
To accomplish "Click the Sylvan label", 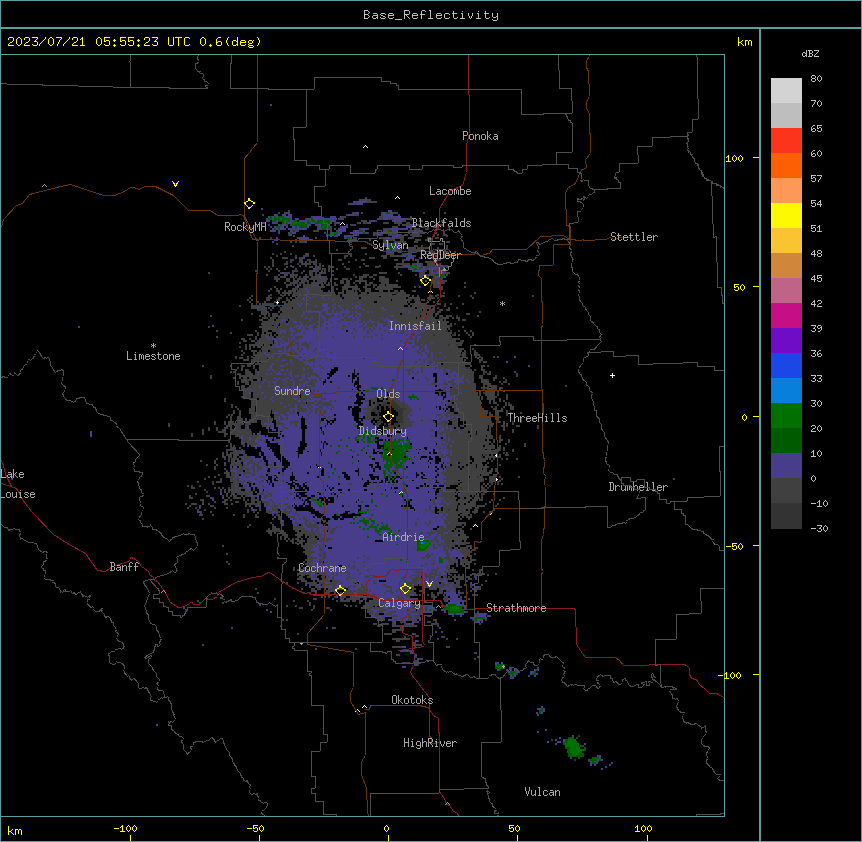I will [x=390, y=245].
